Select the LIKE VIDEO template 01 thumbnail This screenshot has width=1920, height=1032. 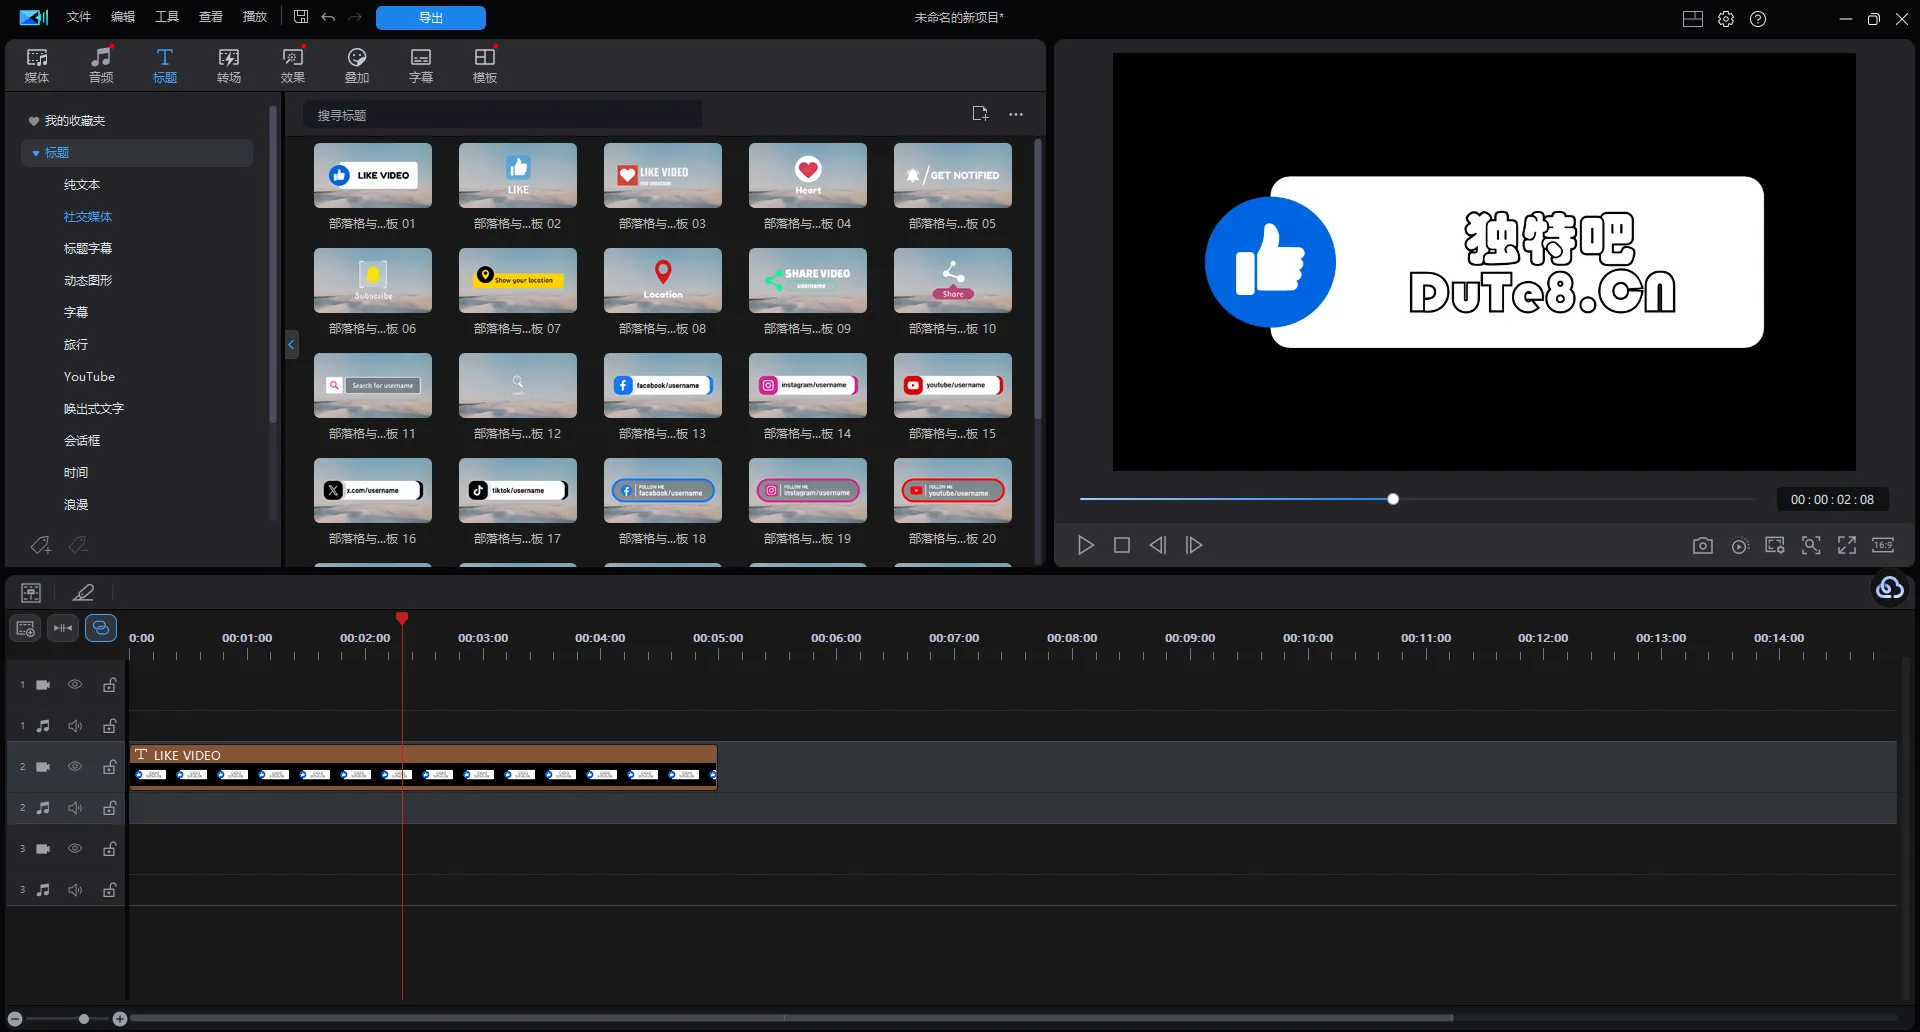point(373,175)
